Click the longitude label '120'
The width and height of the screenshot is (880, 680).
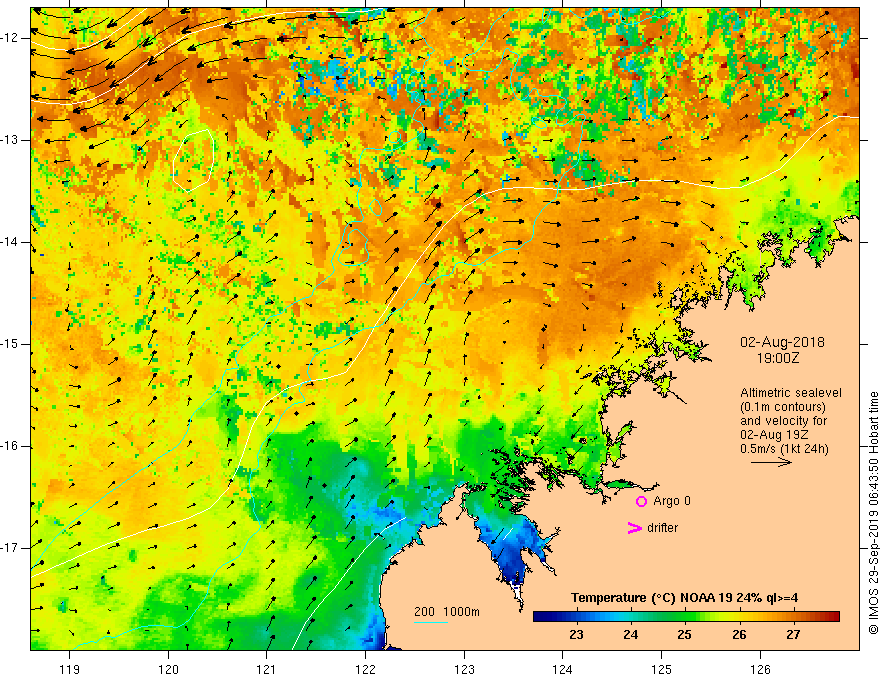tap(168, 669)
